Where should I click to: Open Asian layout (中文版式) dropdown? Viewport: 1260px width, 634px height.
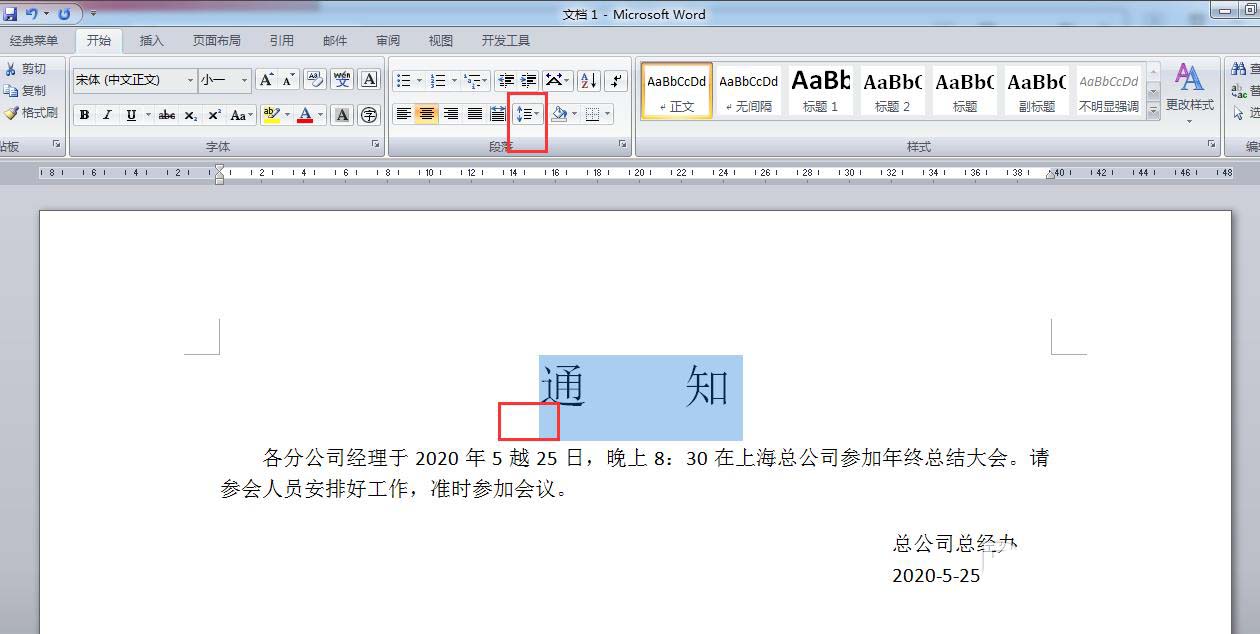(558, 80)
